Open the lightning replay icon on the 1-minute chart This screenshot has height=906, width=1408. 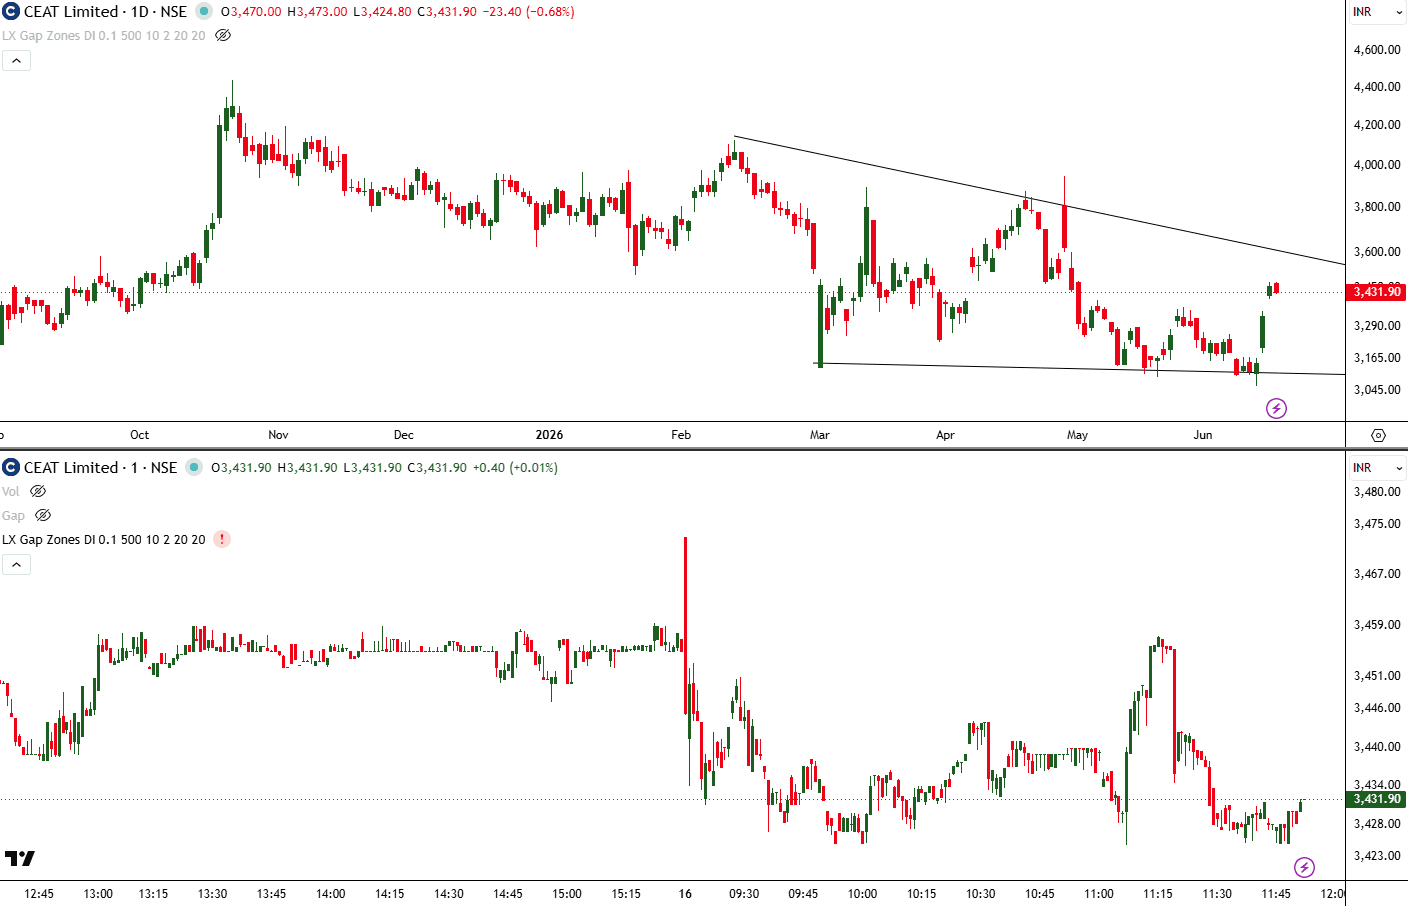tap(1304, 867)
